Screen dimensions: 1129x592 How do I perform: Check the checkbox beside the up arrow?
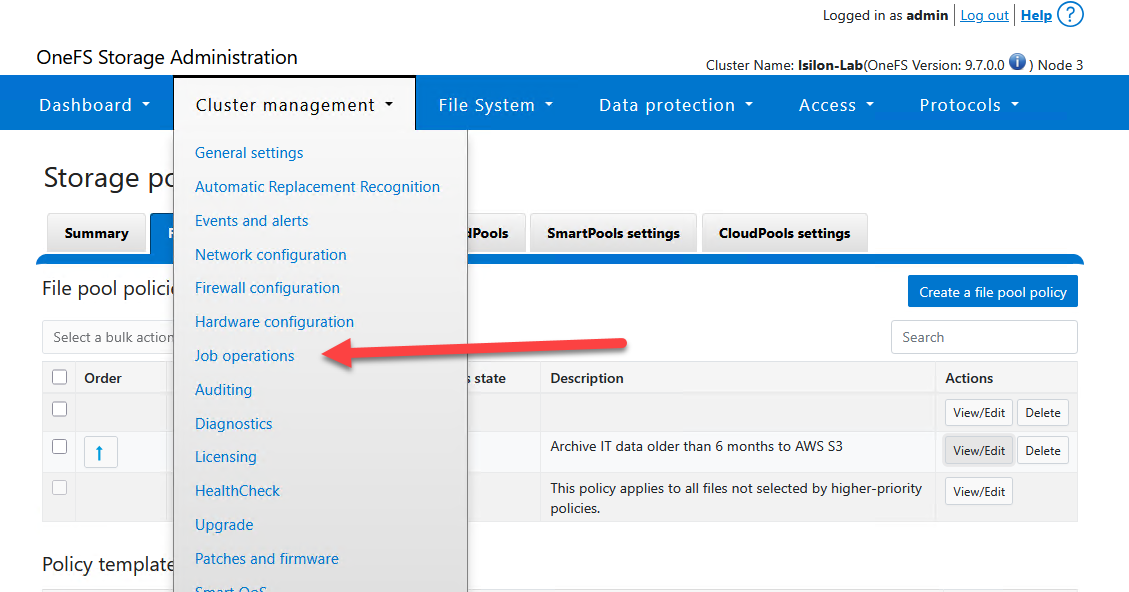click(x=60, y=447)
